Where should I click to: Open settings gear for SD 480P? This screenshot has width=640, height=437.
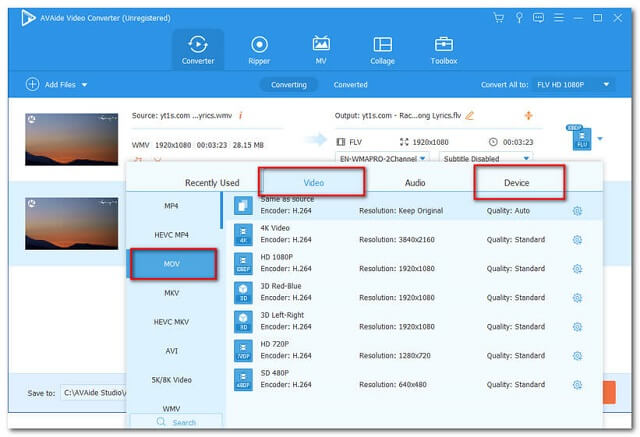(577, 385)
